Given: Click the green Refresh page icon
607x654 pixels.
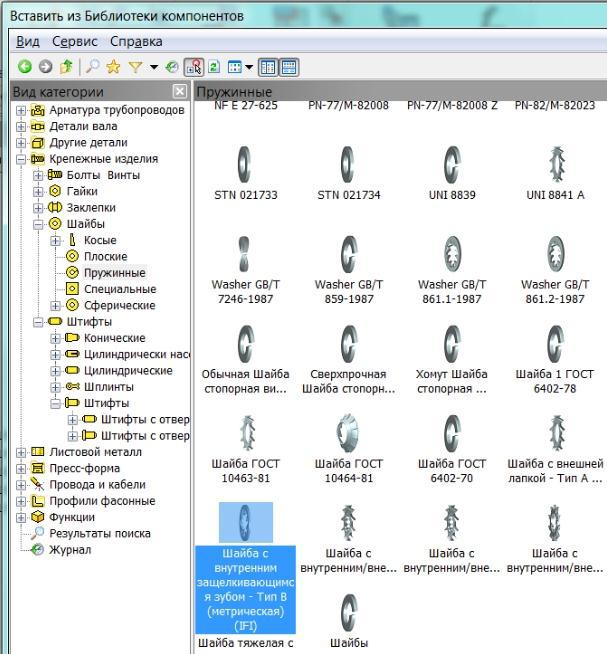Looking at the screenshot, I should (x=214, y=67).
